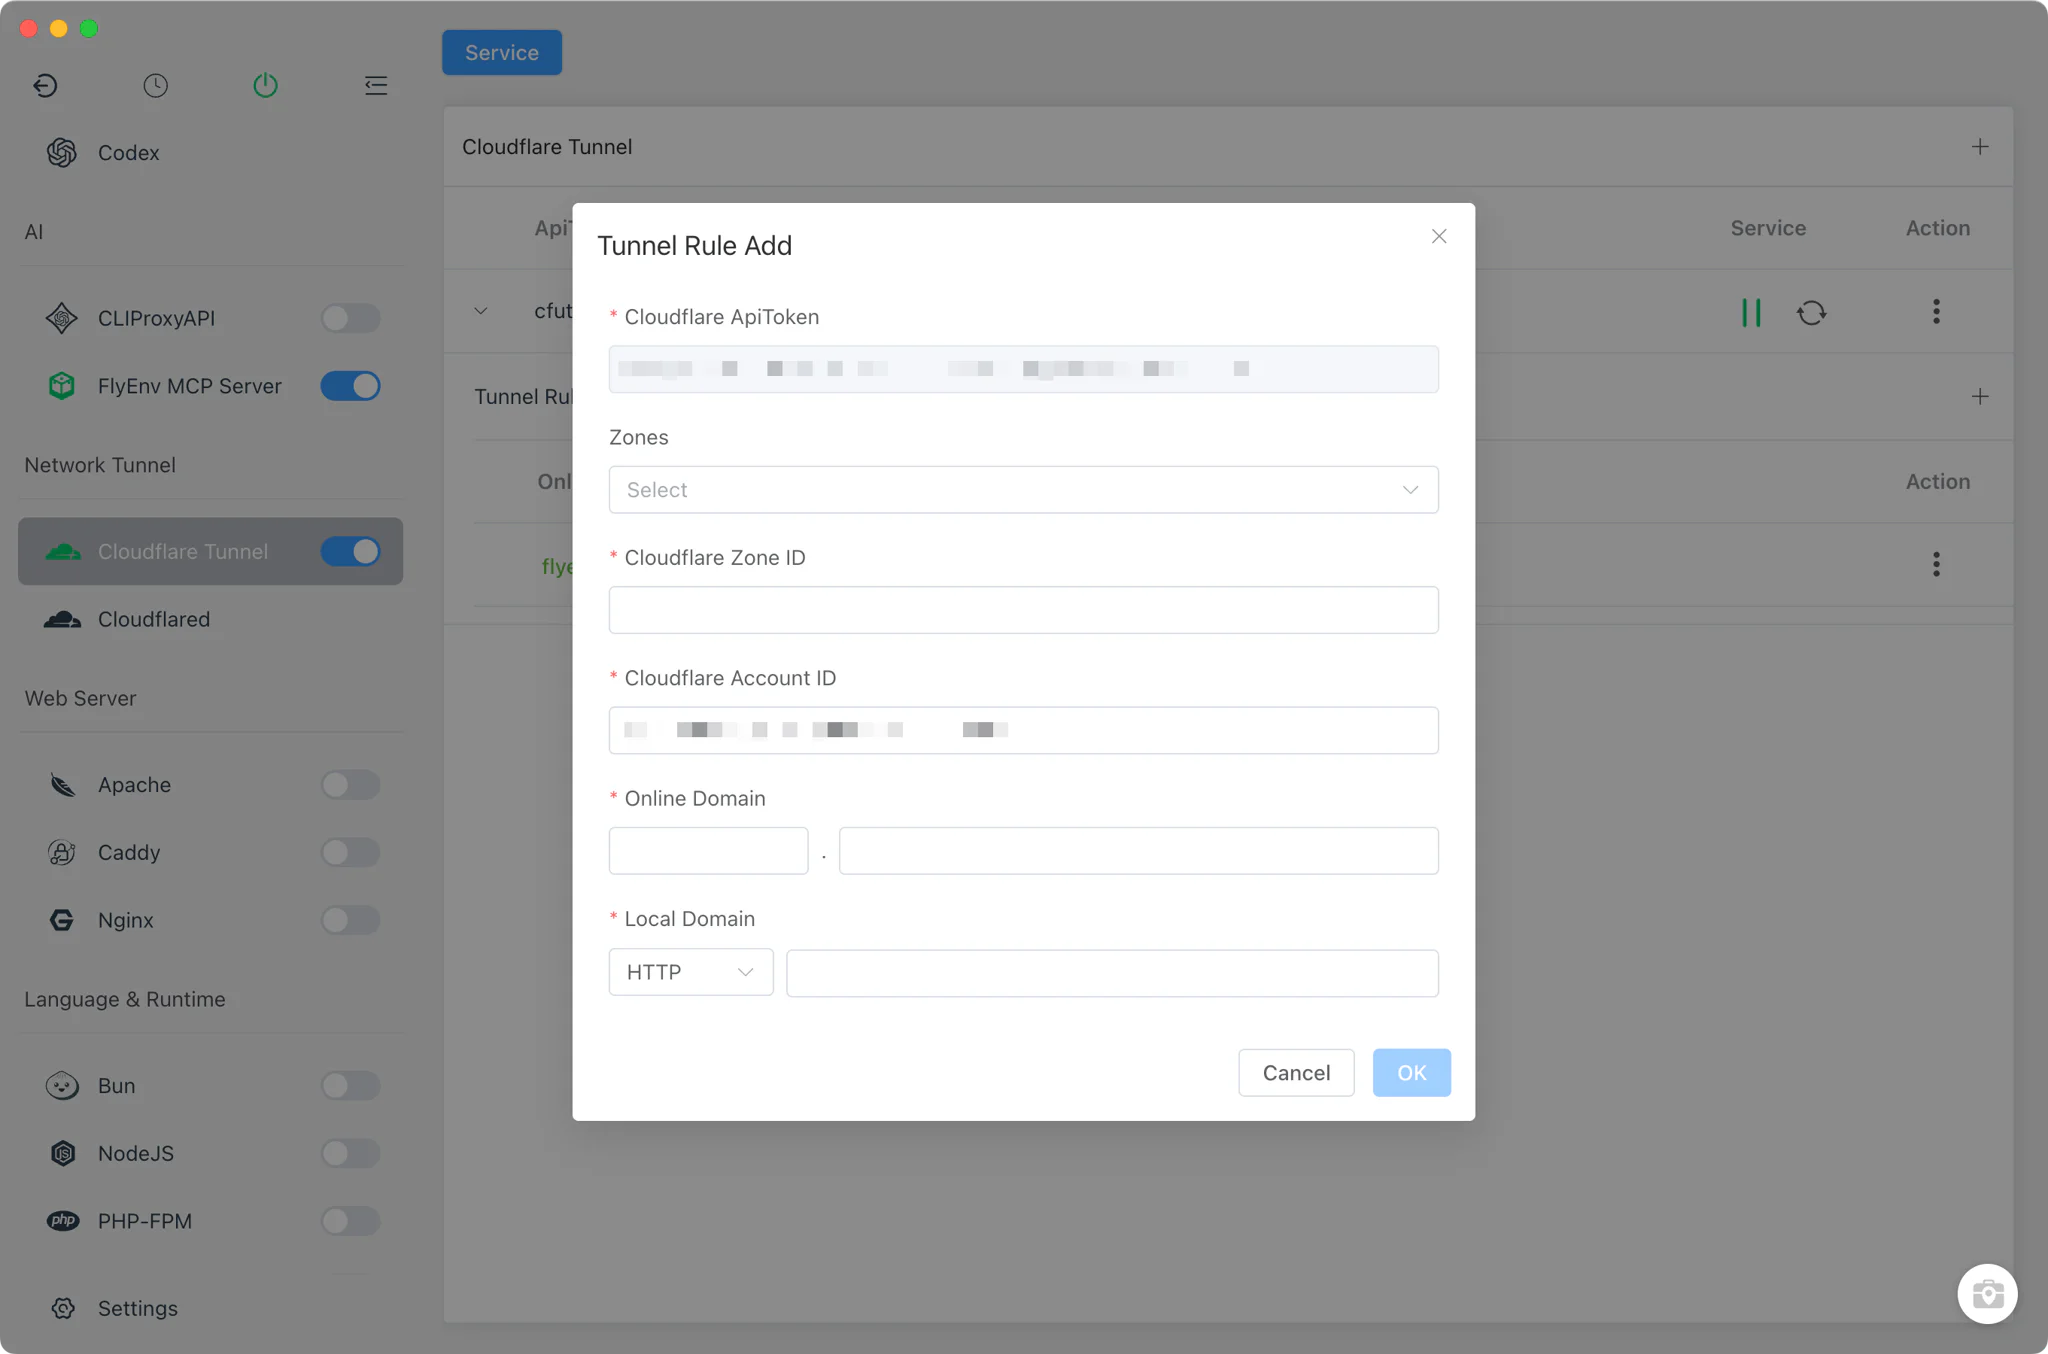Image resolution: width=2048 pixels, height=1354 pixels.
Task: Click the PHP-FPM php icon
Action: pyautogui.click(x=62, y=1221)
